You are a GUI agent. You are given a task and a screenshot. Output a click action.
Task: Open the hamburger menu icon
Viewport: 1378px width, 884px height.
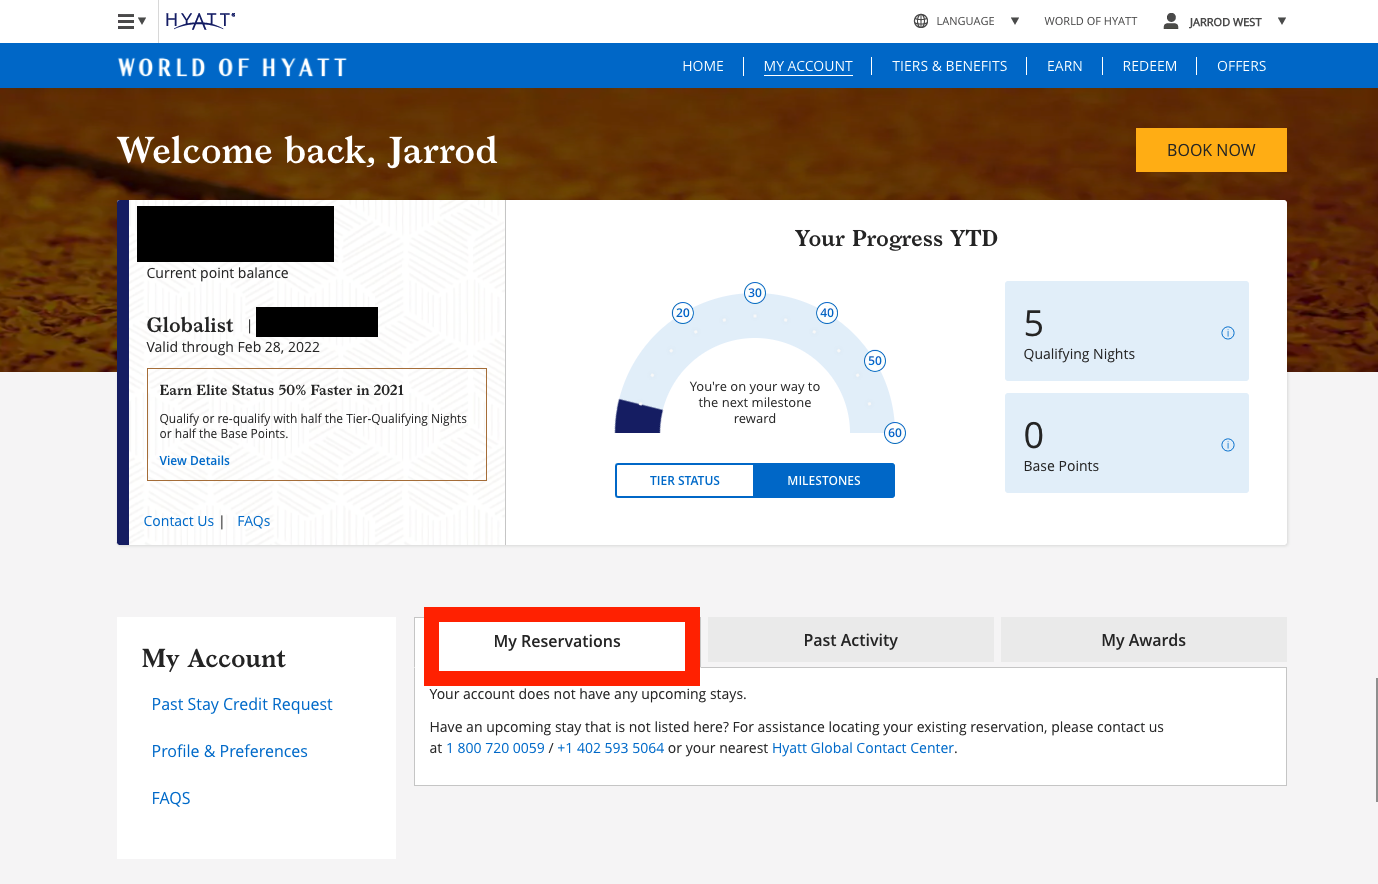click(126, 21)
